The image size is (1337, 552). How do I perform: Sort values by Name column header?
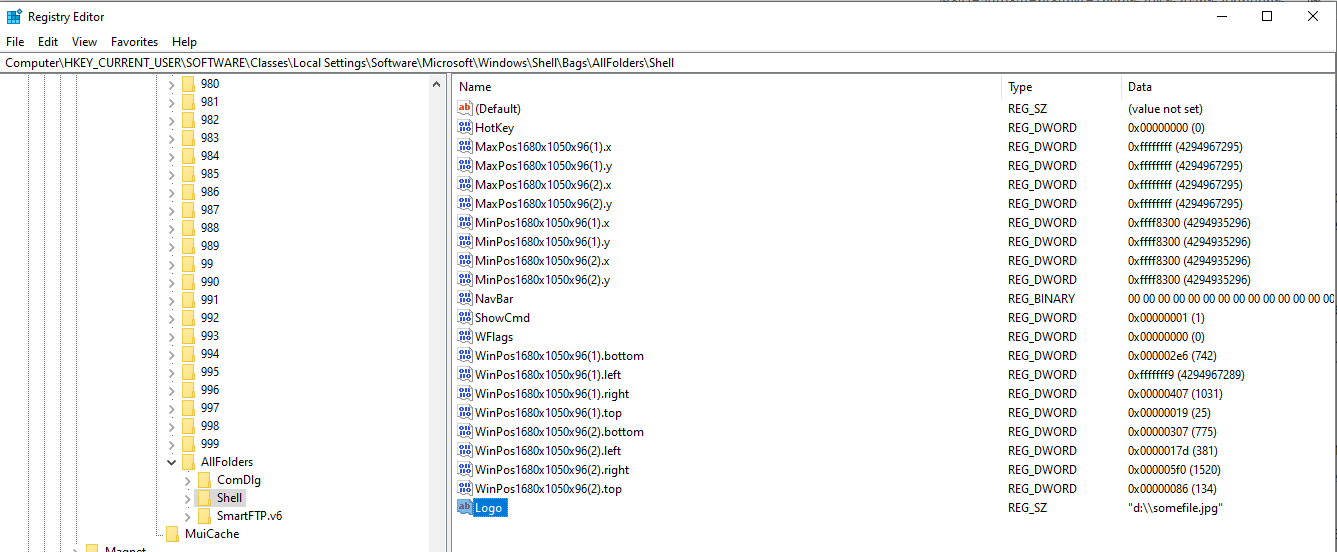tap(726, 87)
